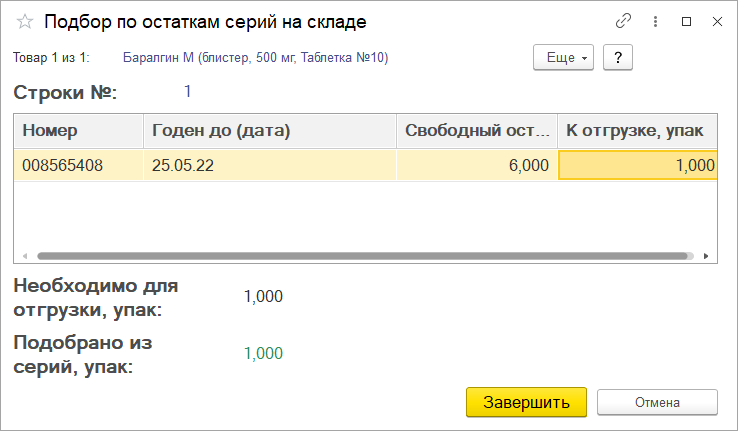Close the series selection dialog

click(x=717, y=21)
